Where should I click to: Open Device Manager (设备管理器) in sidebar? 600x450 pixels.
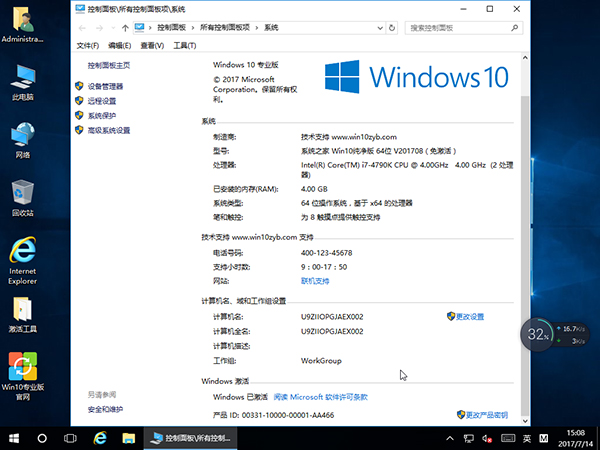[x=105, y=87]
